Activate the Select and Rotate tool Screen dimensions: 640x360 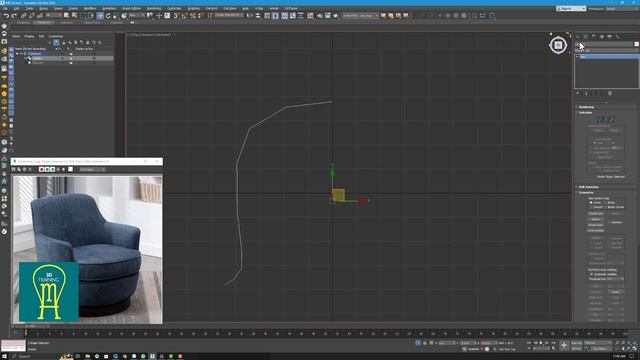click(x=108, y=16)
